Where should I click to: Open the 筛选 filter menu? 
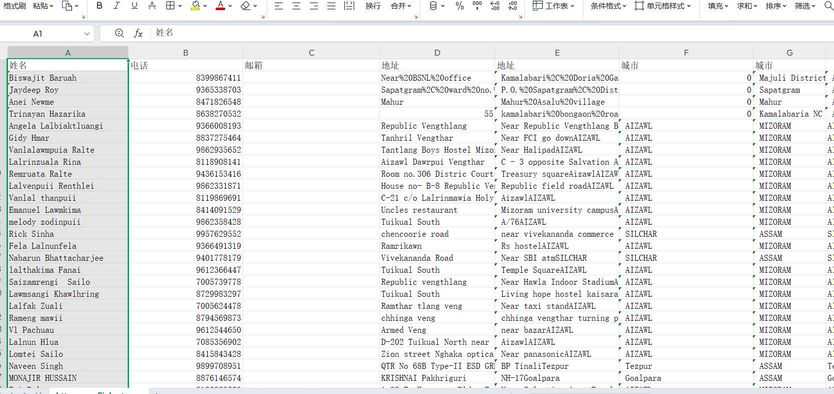point(804,6)
